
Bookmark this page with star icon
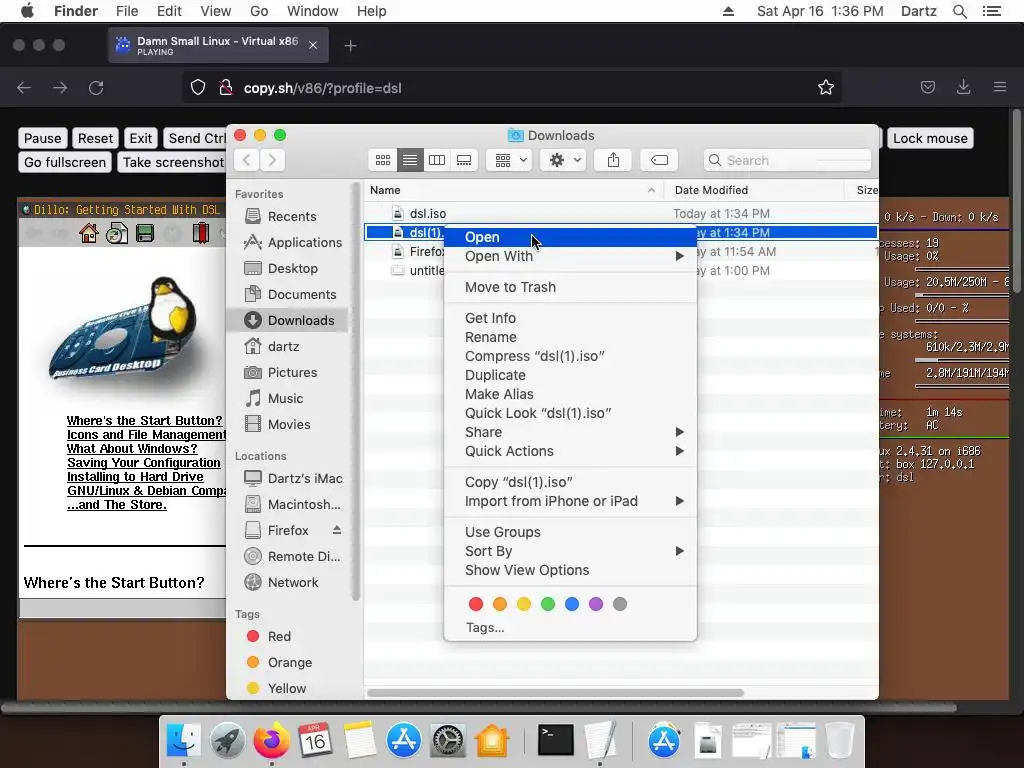[825, 88]
